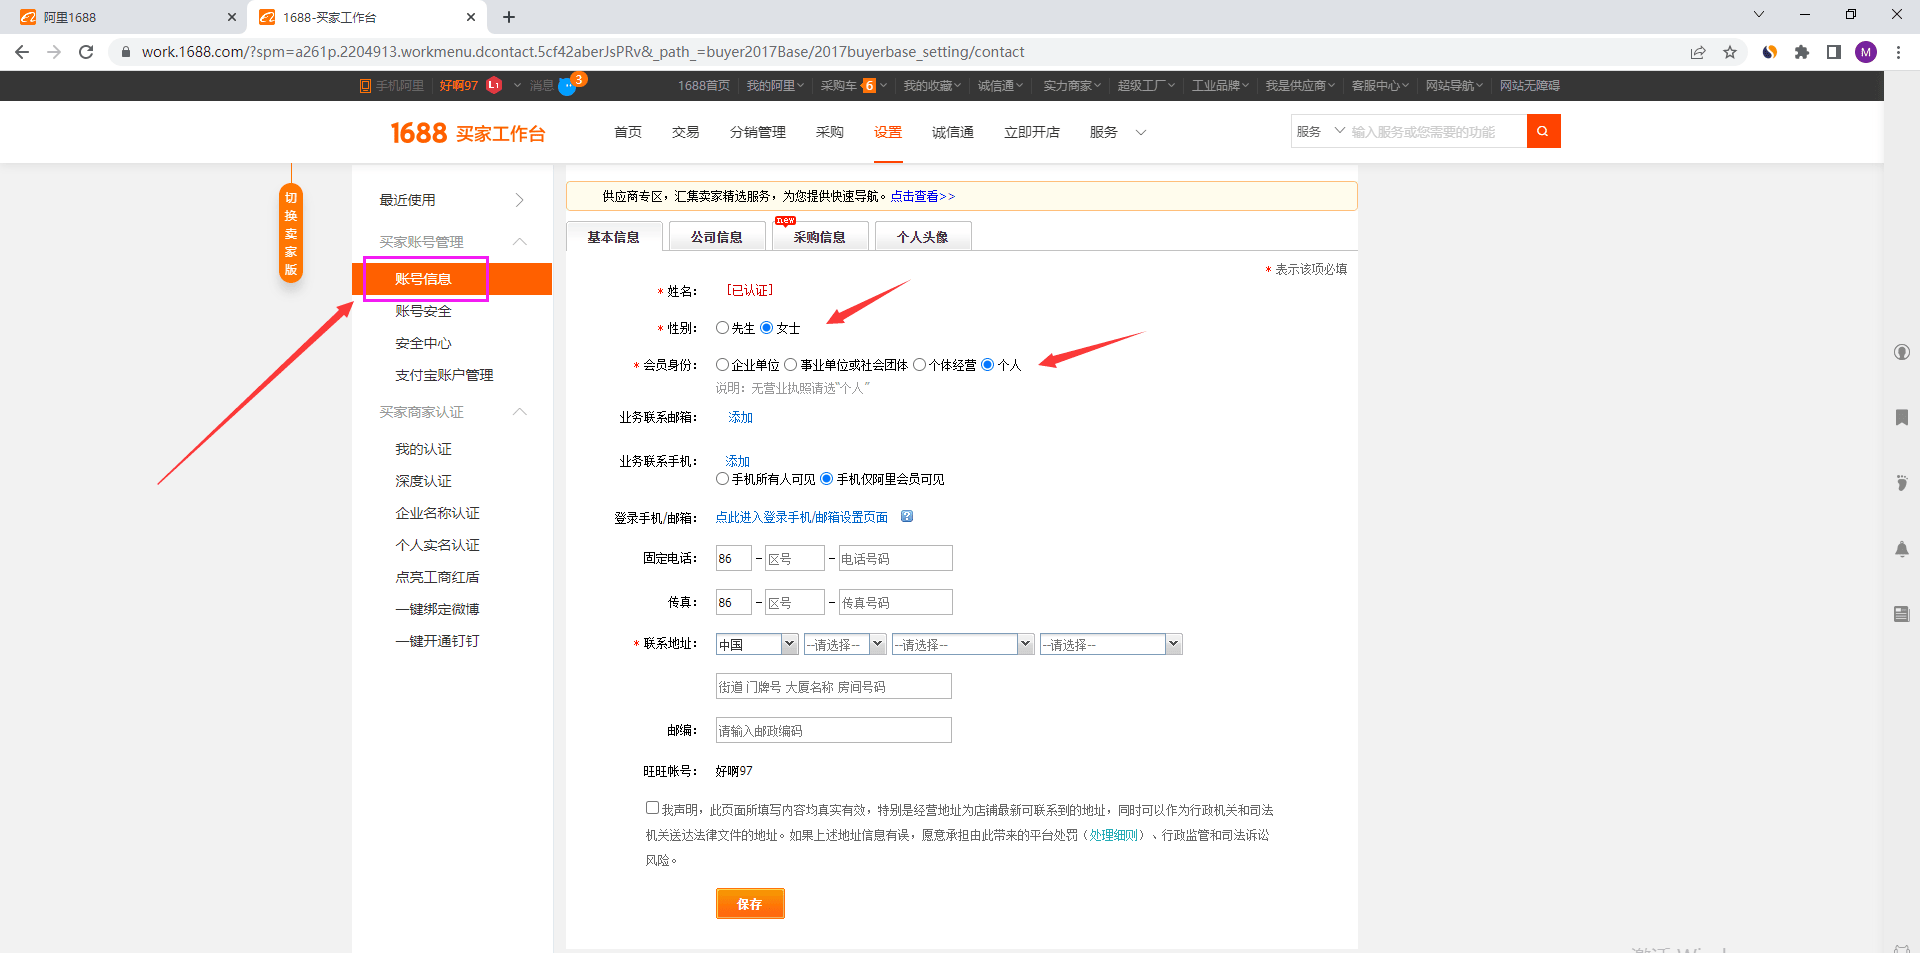Screen dimensions: 1920x953
Task: Click the blue Wangwang message icon
Action: [x=566, y=86]
